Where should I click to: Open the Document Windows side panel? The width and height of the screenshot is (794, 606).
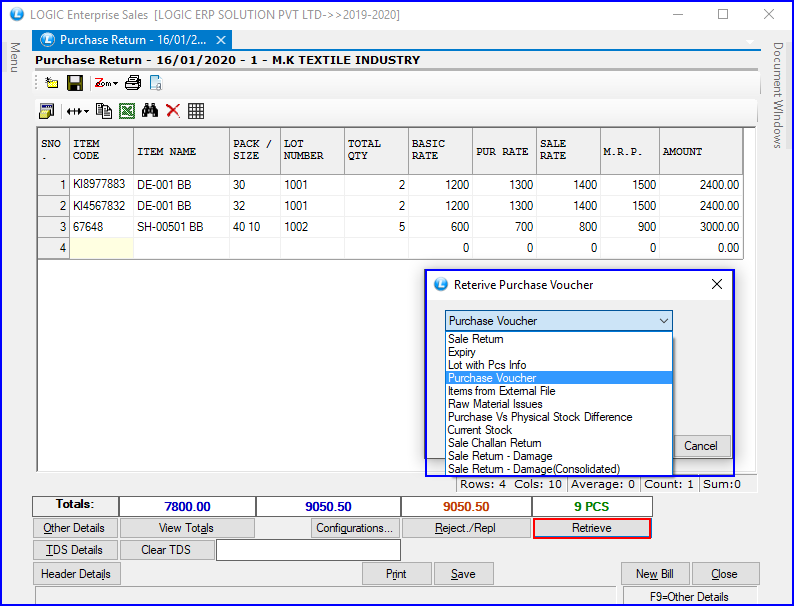[778, 95]
